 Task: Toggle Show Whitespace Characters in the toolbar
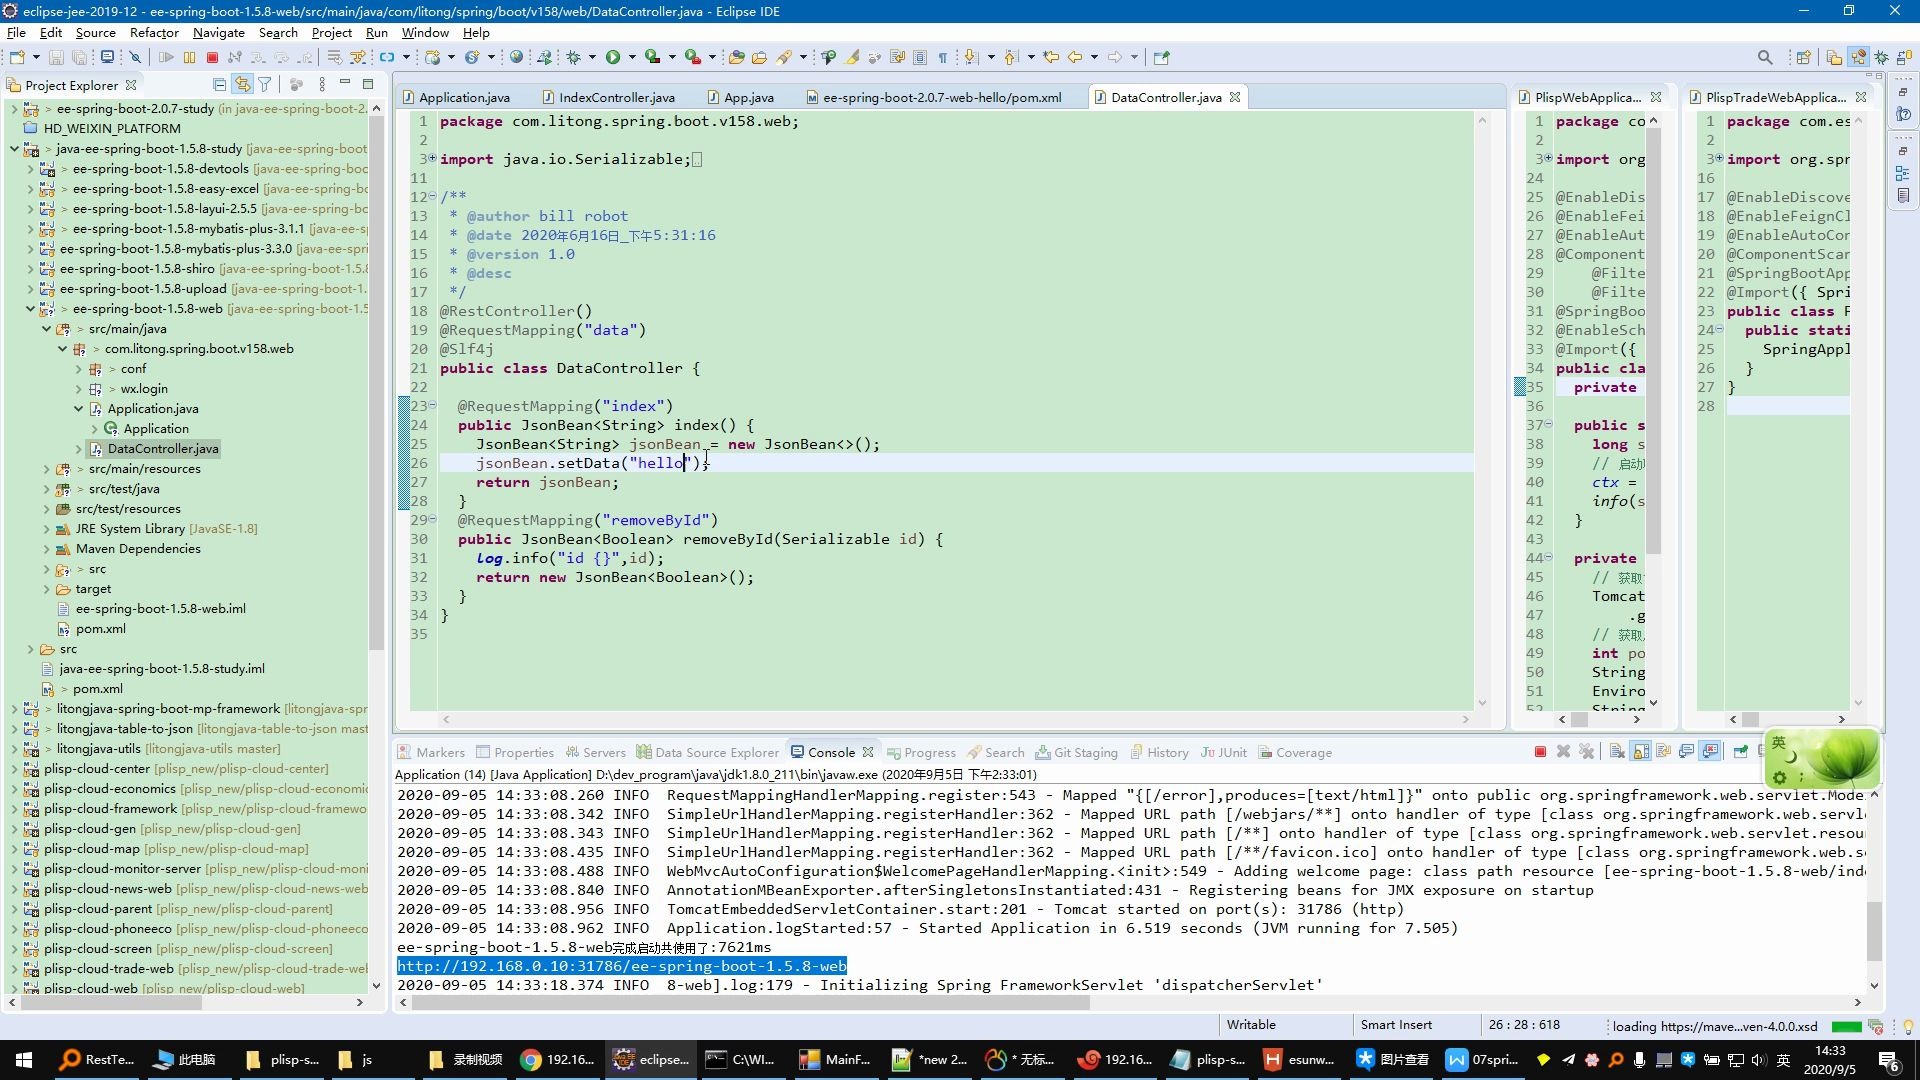point(943,57)
